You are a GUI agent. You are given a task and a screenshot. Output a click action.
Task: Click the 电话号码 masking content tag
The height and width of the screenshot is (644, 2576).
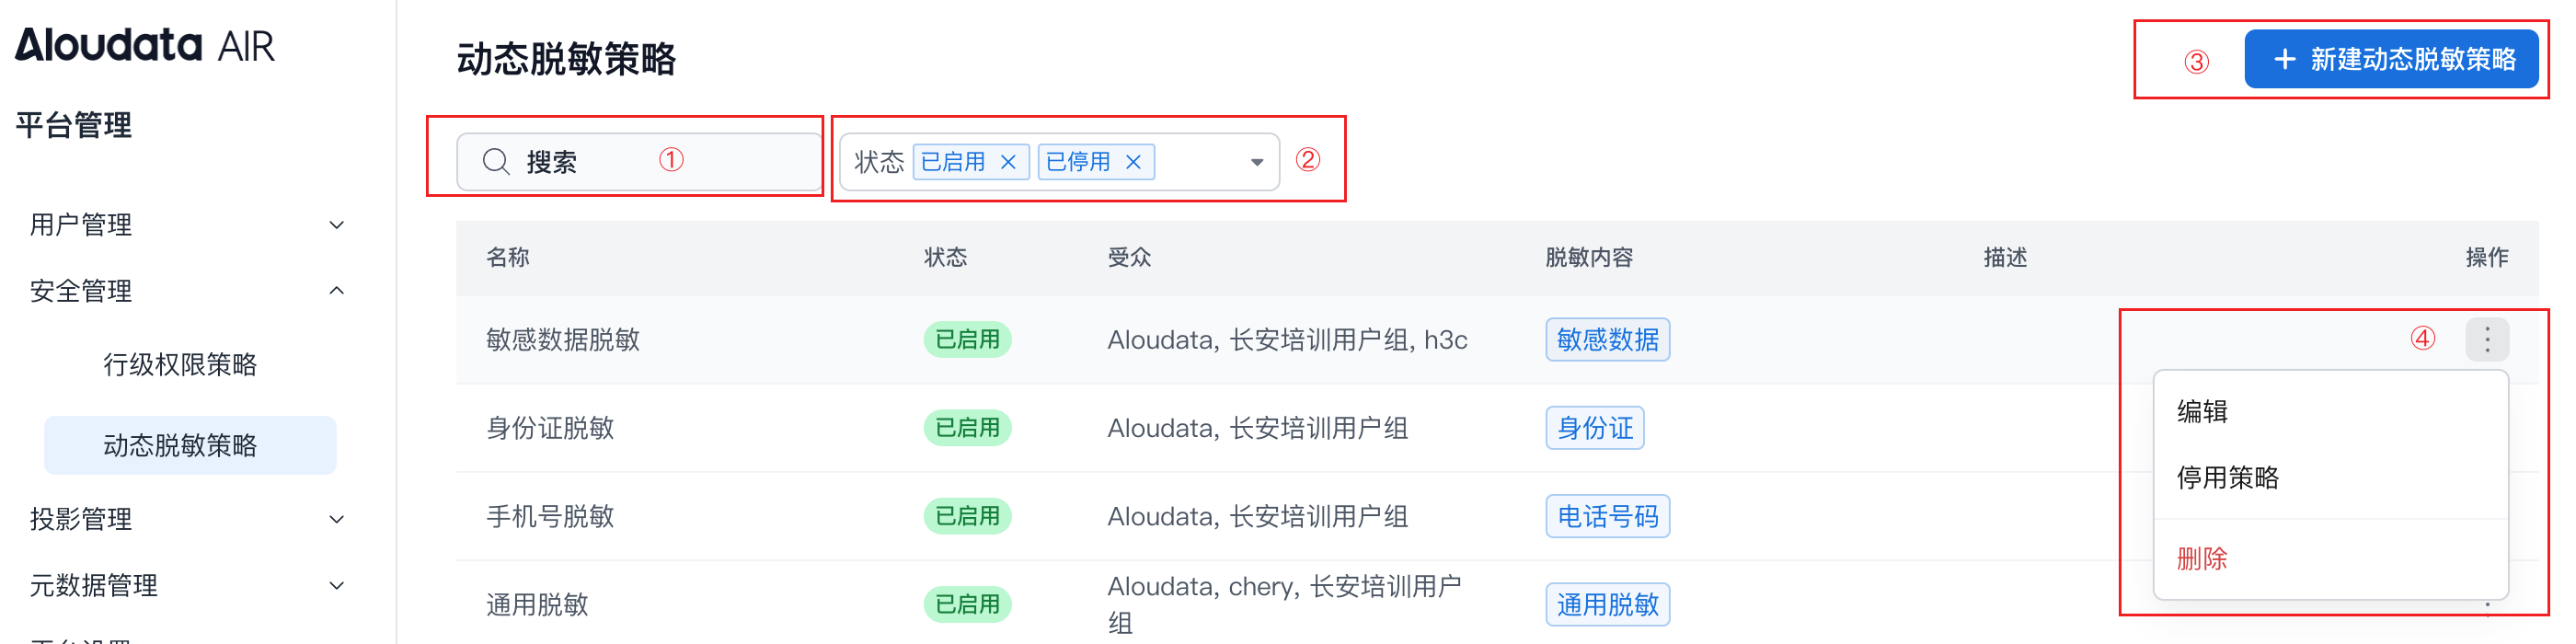pyautogui.click(x=1606, y=516)
